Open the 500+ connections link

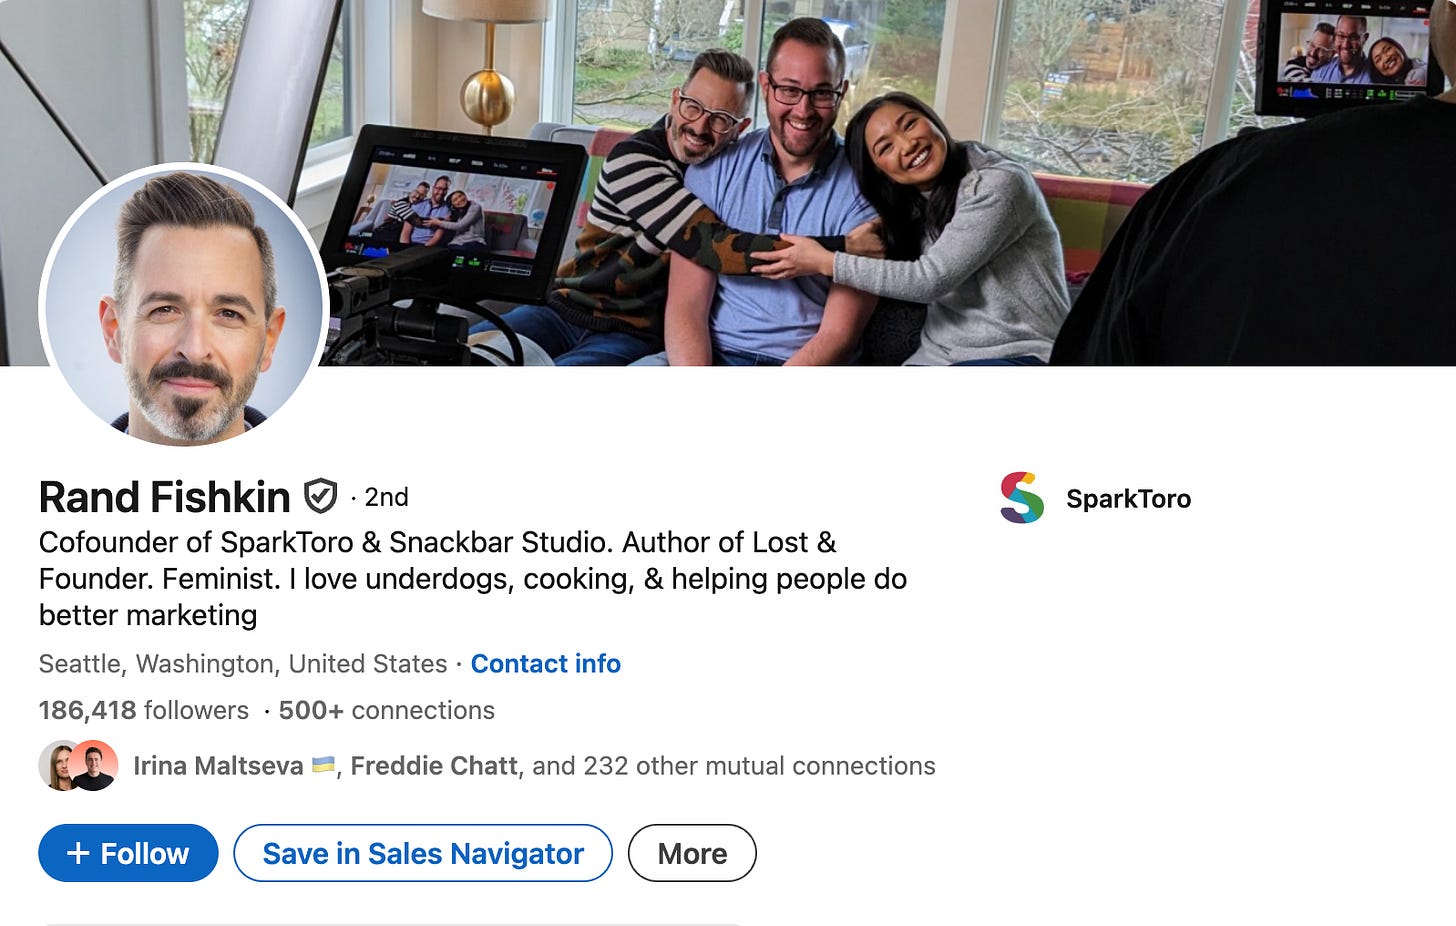[387, 710]
